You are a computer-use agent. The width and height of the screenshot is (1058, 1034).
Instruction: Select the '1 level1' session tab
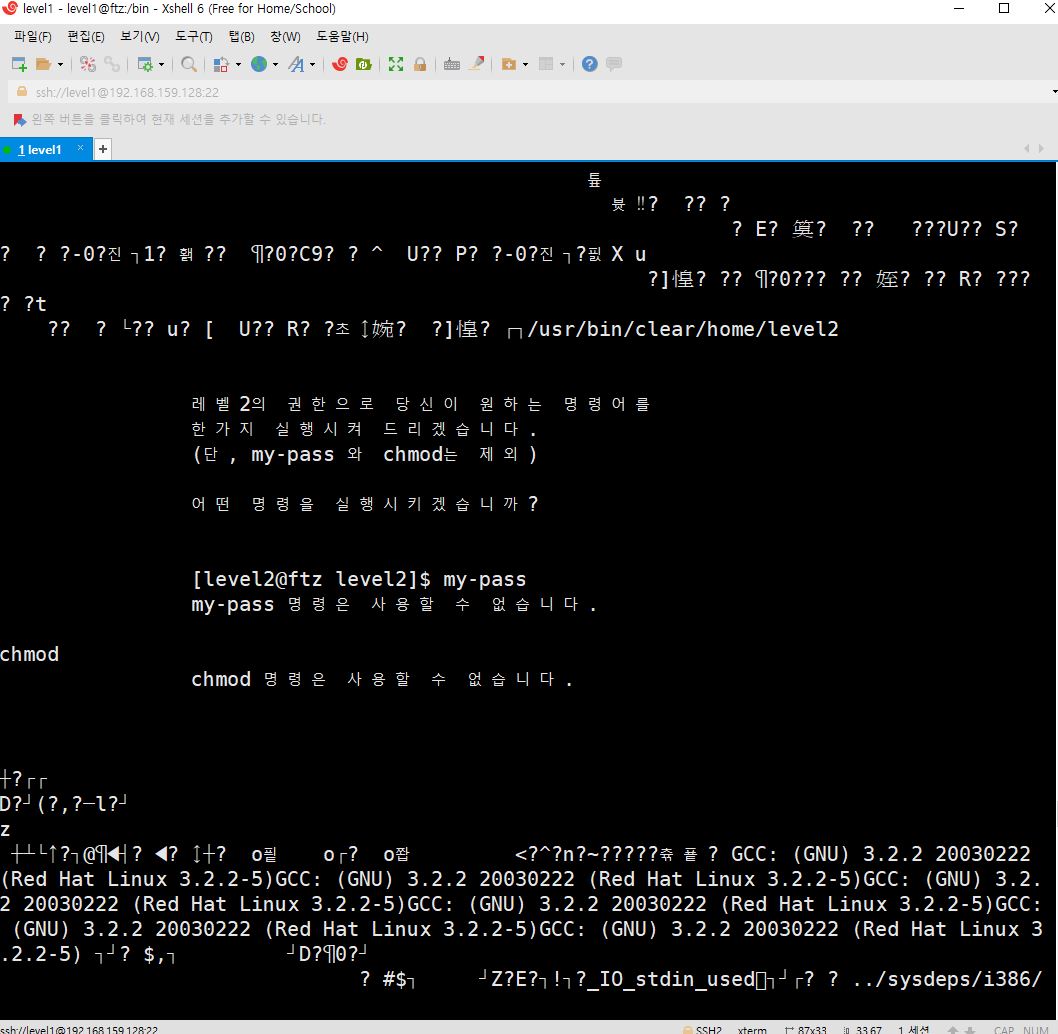(40, 150)
